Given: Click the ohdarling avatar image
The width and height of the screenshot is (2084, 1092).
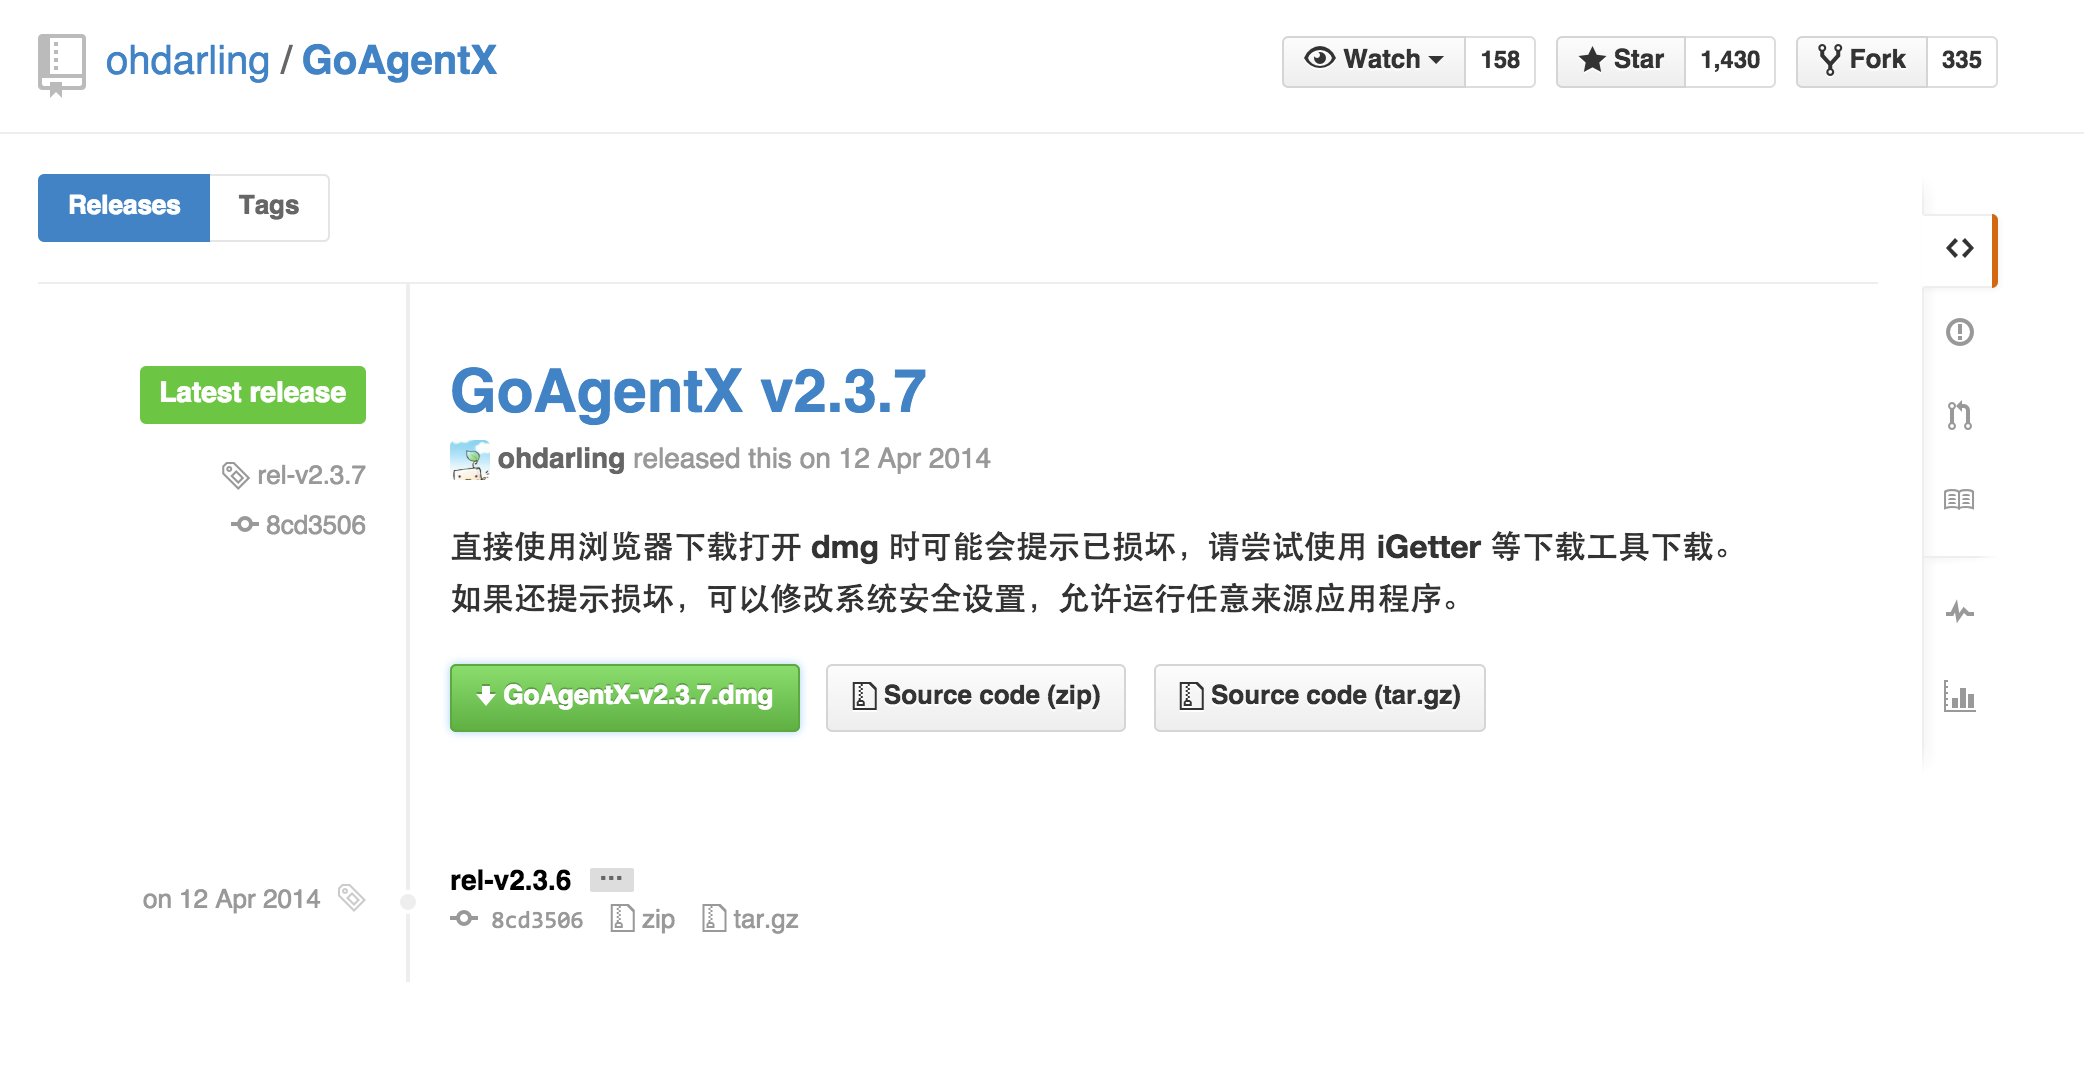Looking at the screenshot, I should coord(470,460).
